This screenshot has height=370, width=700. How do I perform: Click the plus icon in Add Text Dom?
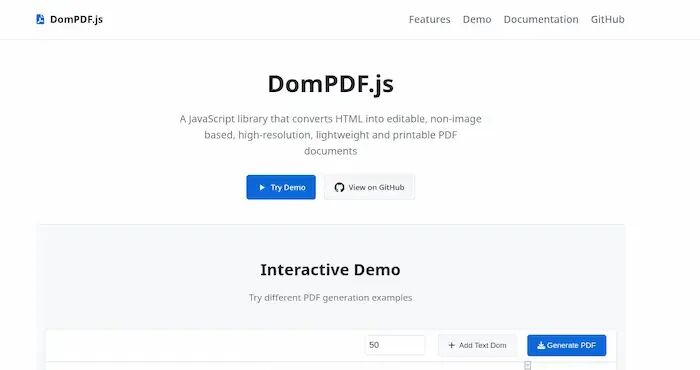pos(451,345)
